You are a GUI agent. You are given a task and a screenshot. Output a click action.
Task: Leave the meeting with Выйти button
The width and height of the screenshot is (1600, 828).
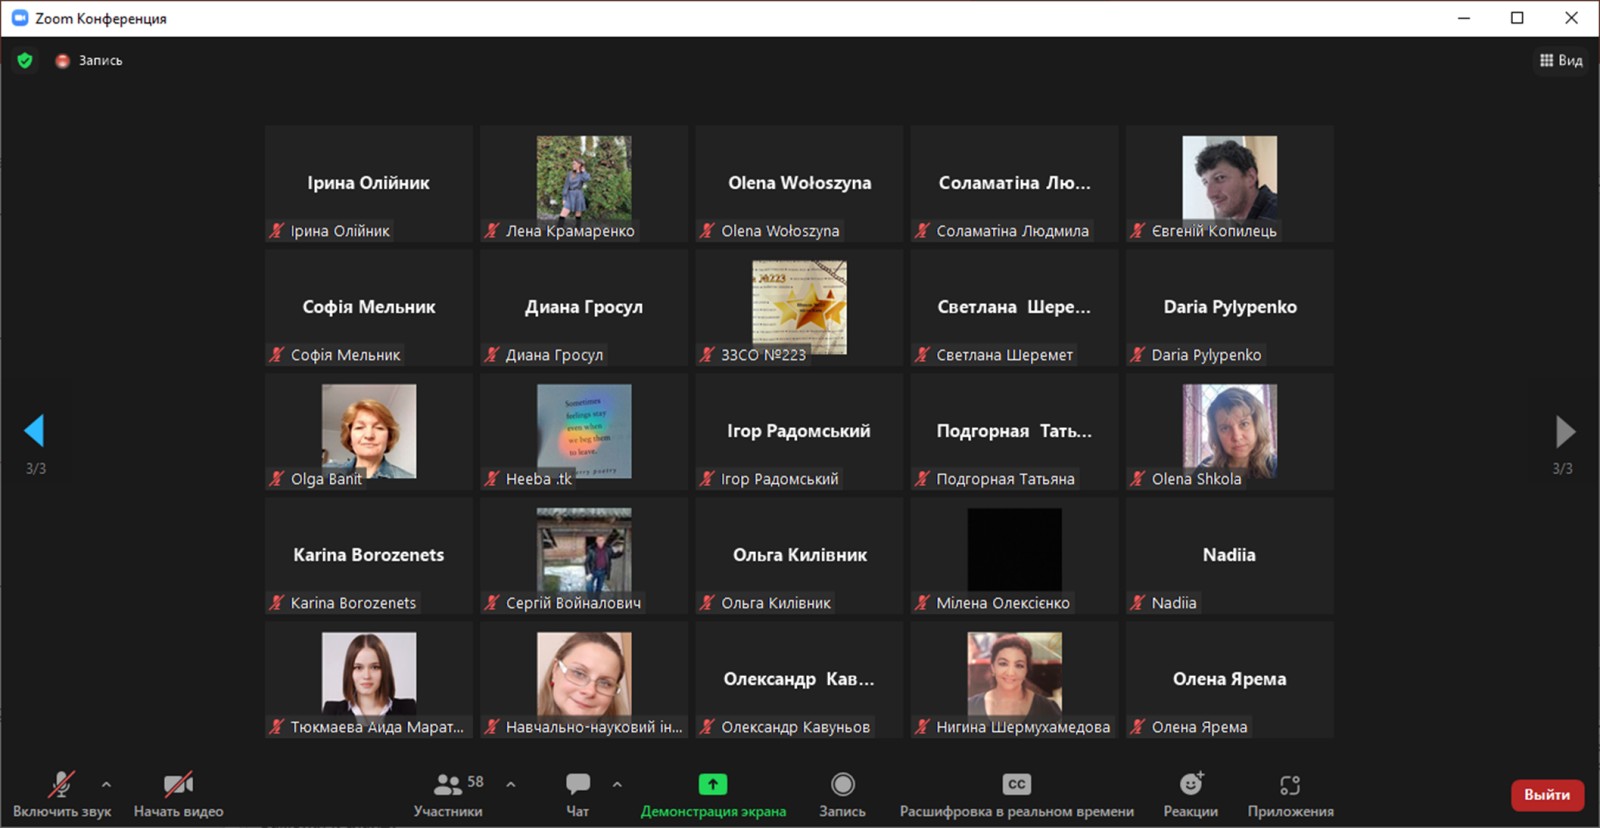tap(1546, 795)
